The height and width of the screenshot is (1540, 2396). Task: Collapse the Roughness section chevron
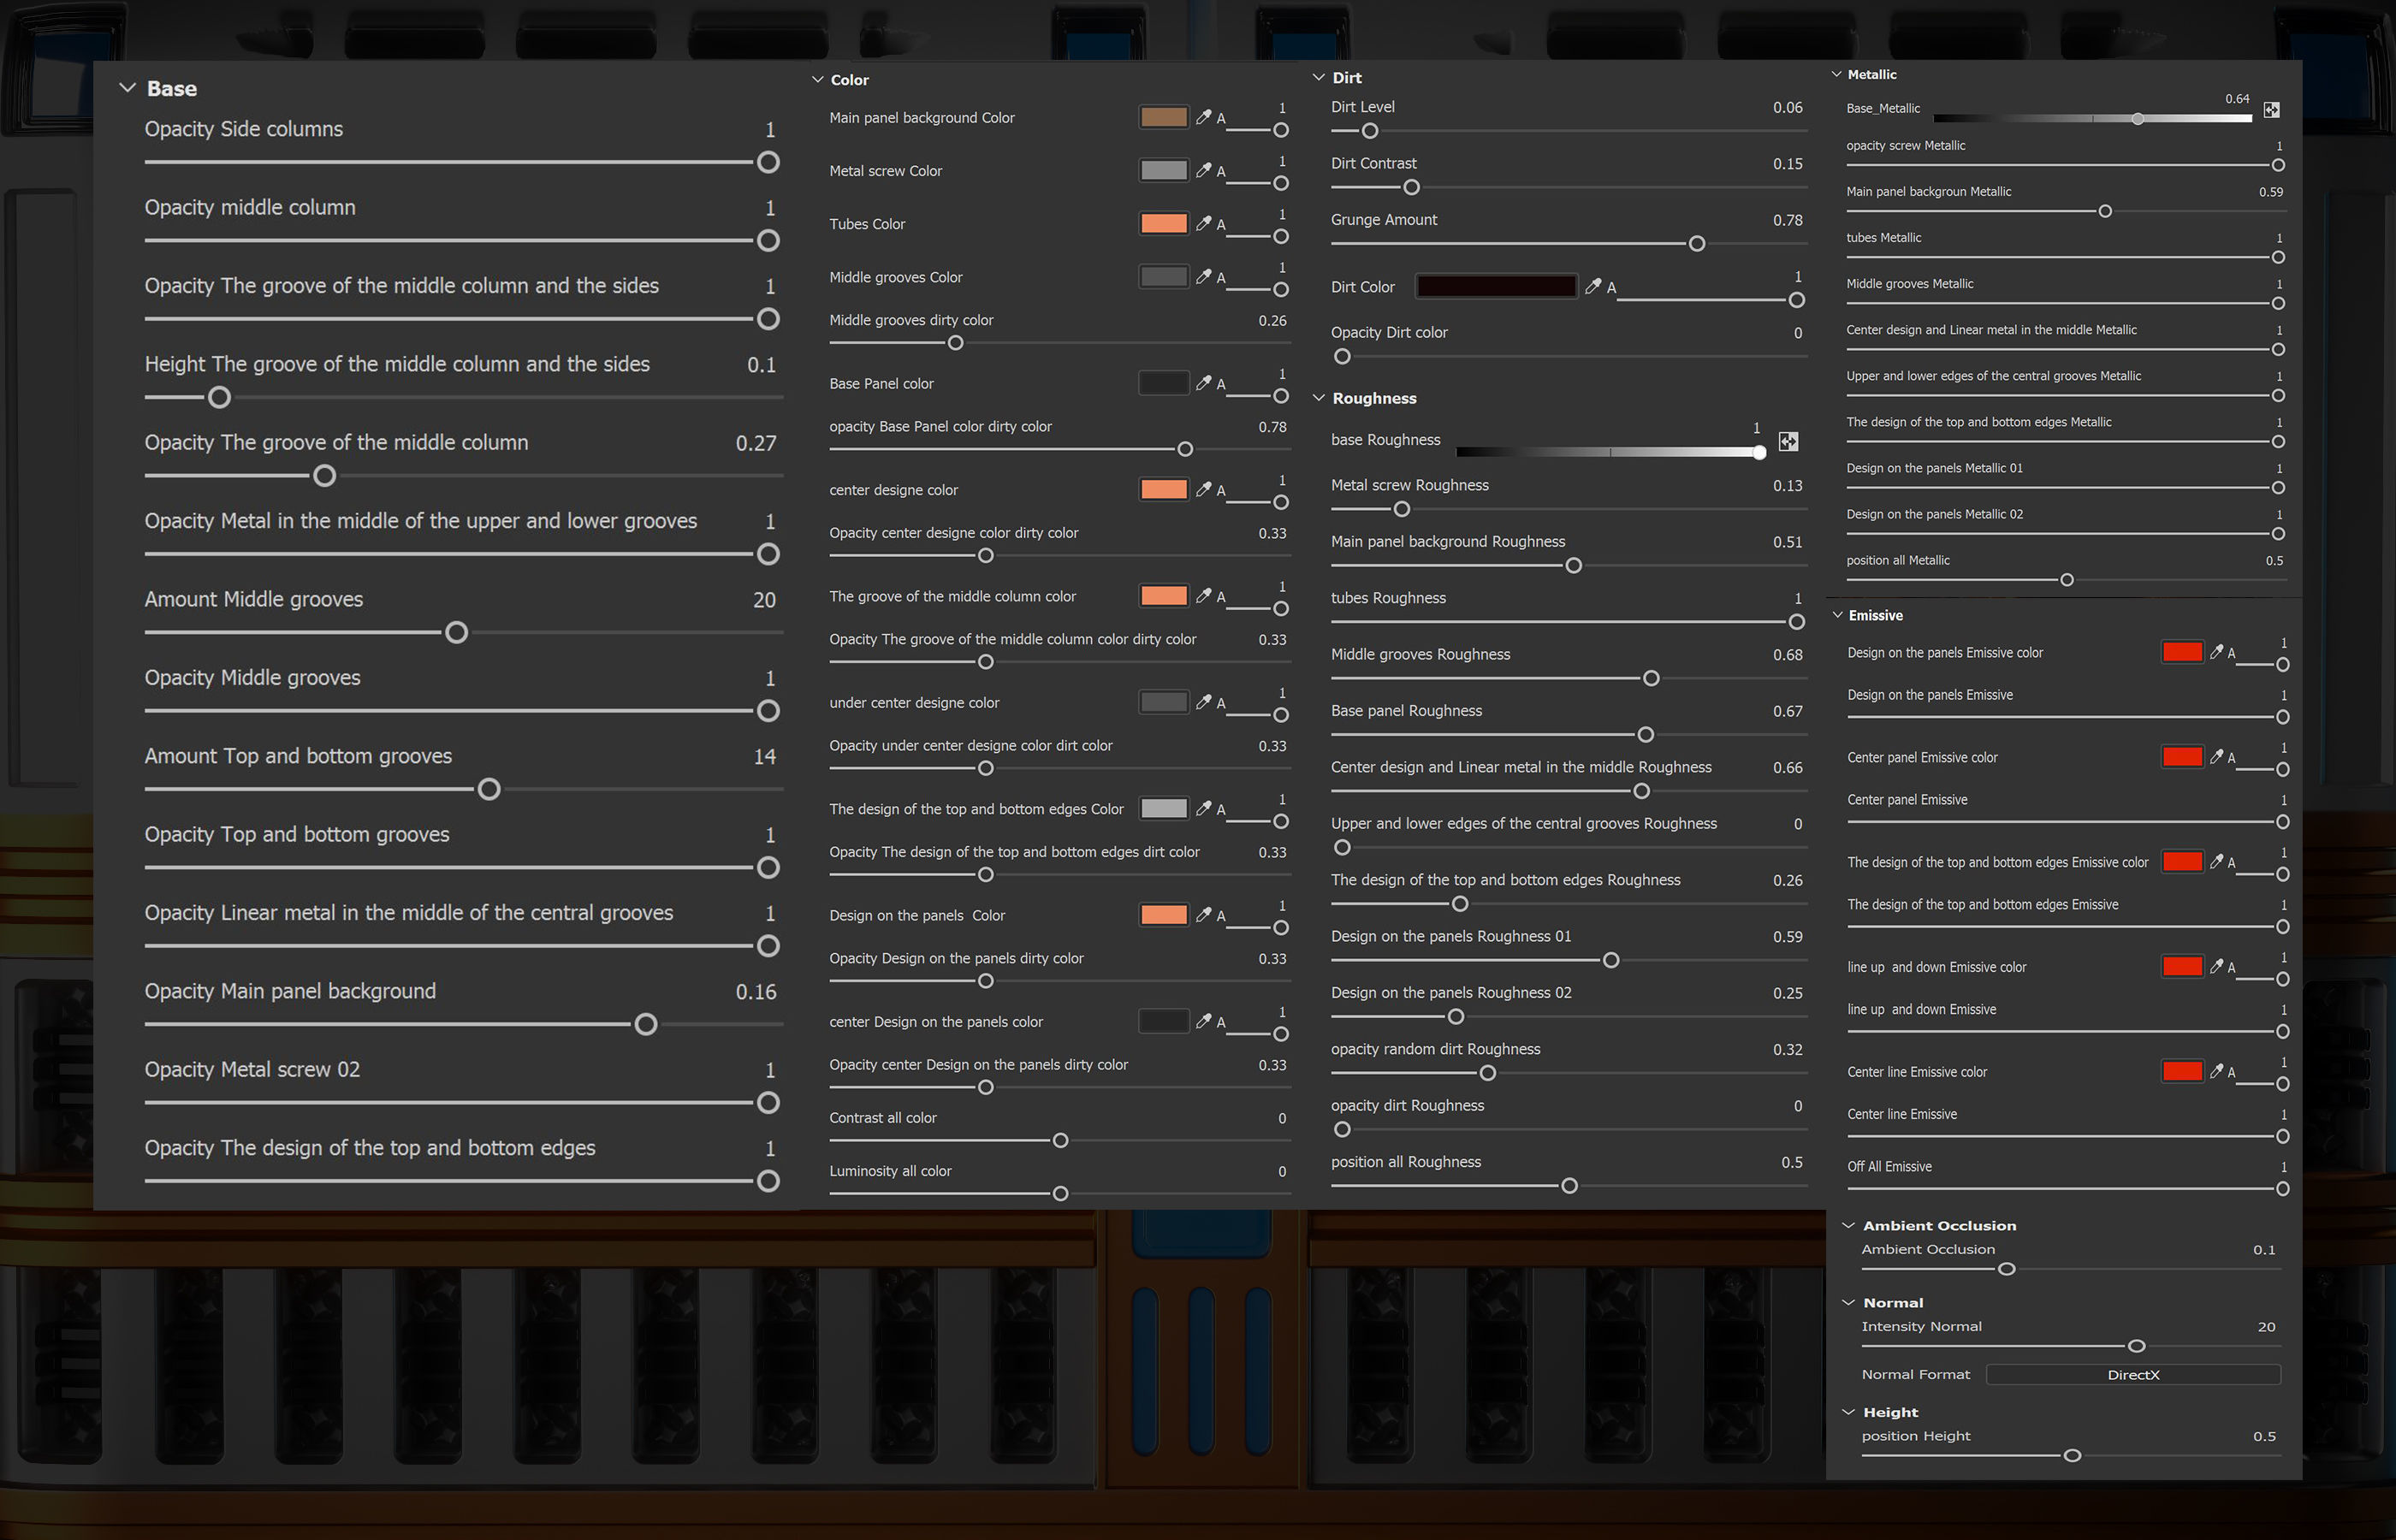(1318, 398)
